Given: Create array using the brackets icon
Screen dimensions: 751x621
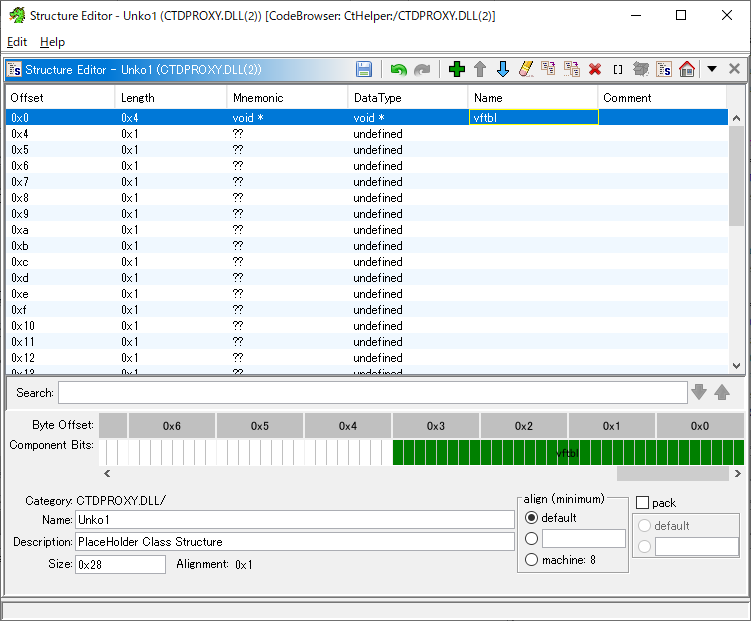Looking at the screenshot, I should click(x=618, y=69).
